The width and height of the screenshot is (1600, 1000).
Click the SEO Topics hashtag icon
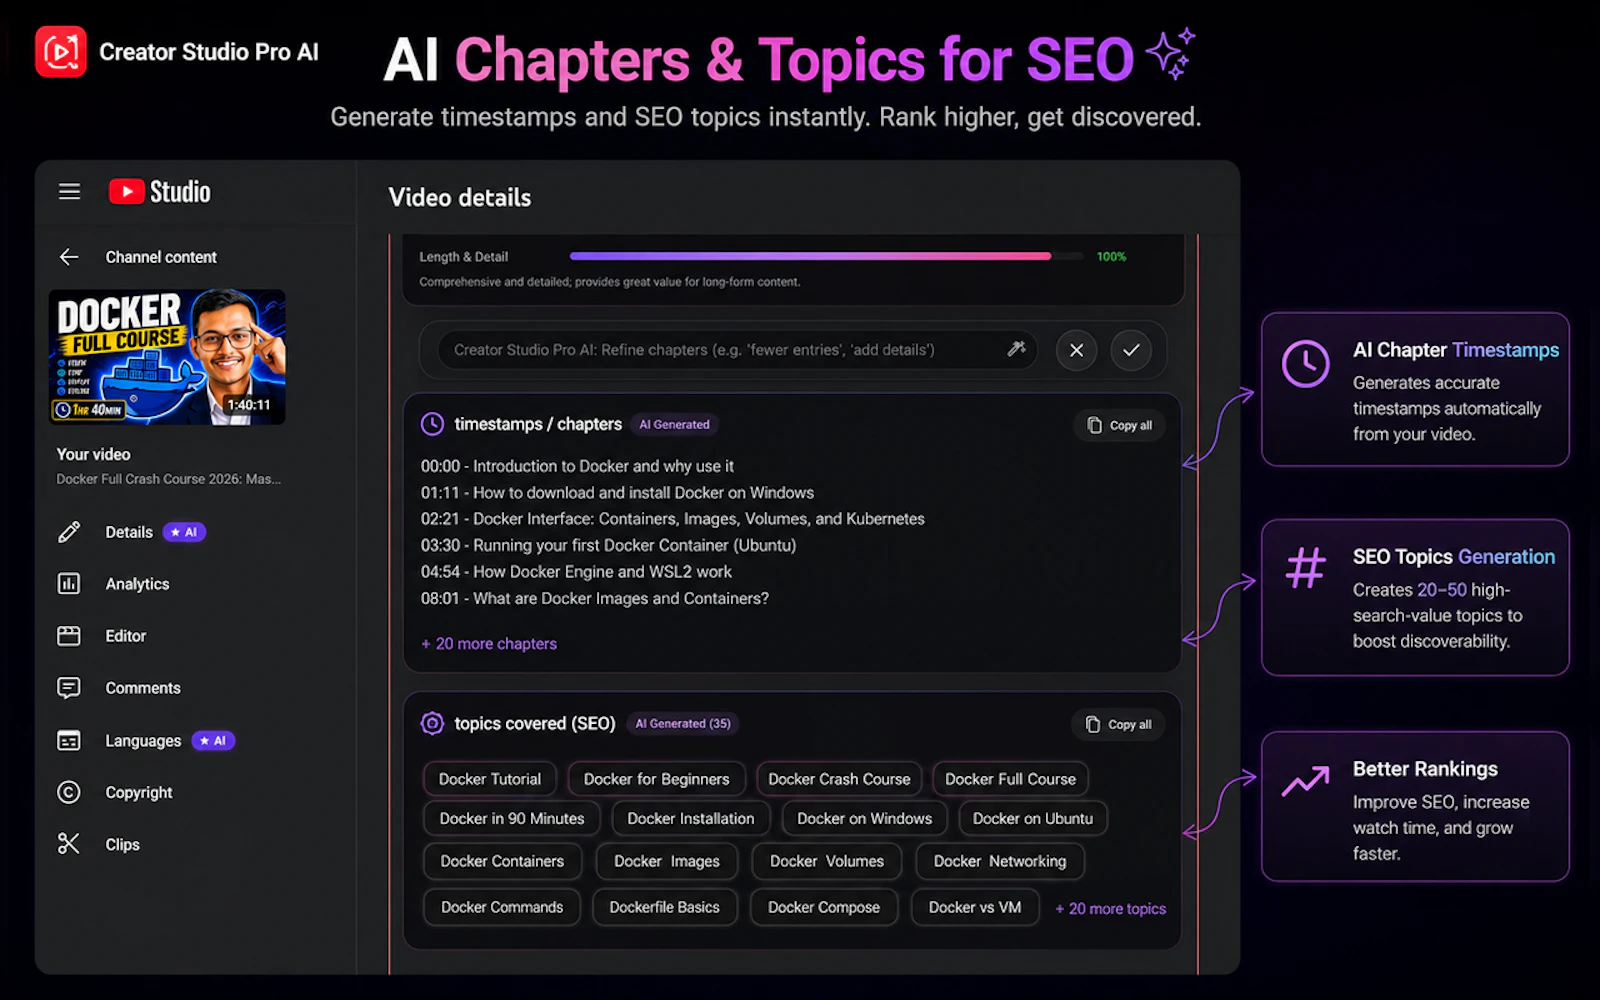(x=1306, y=568)
